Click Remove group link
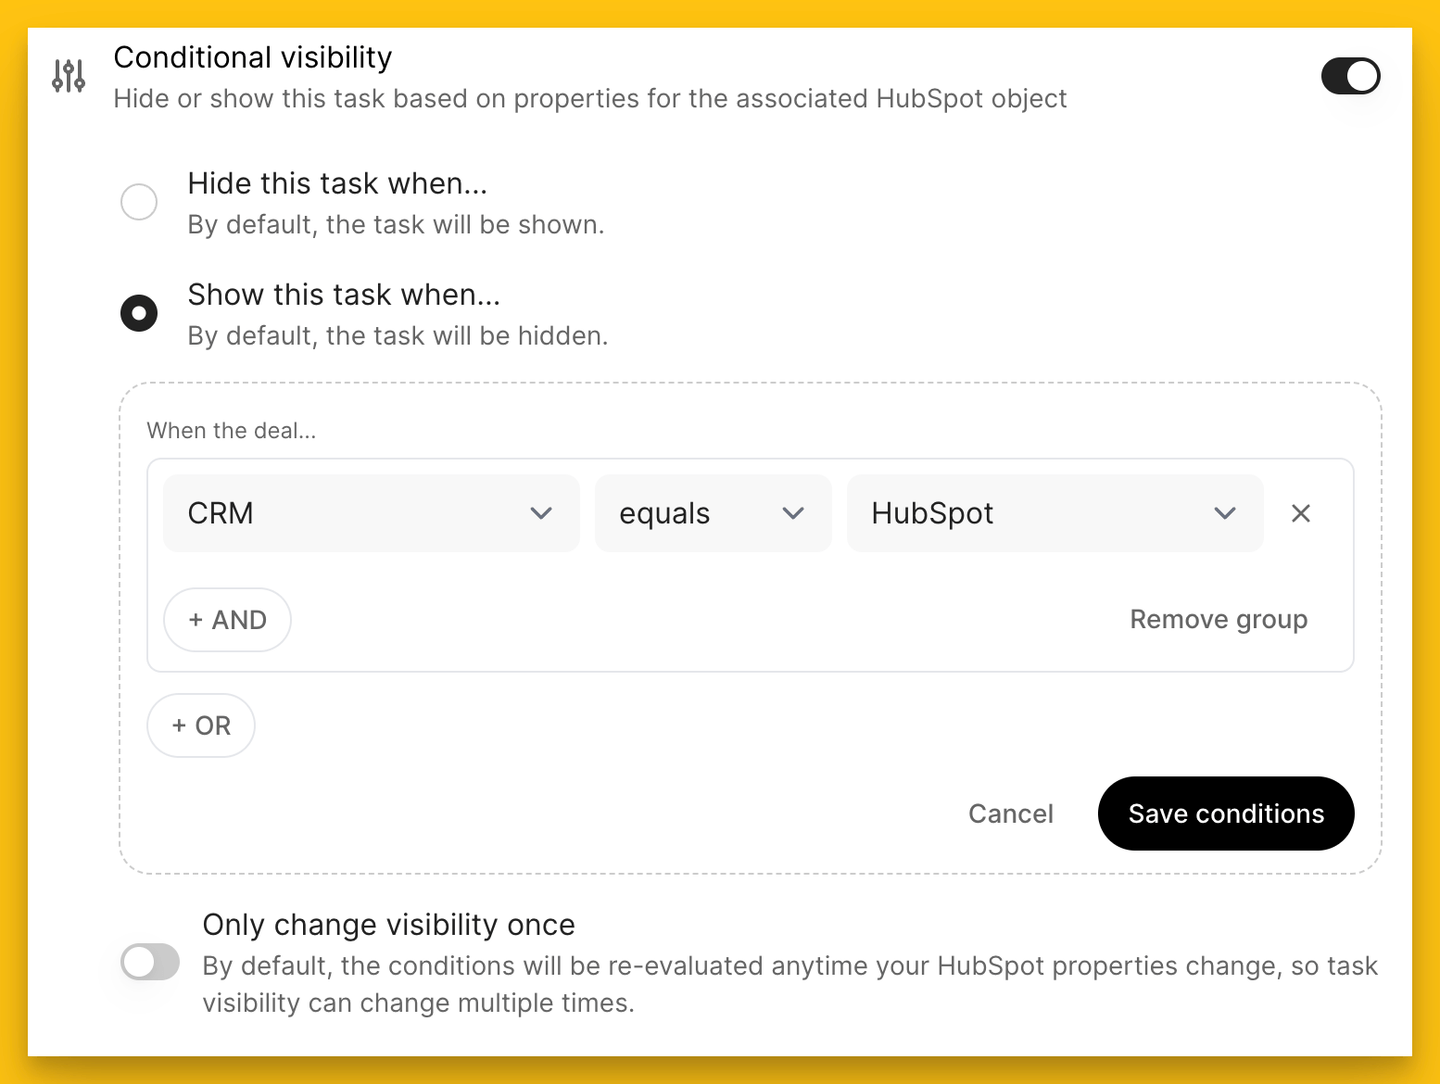Viewport: 1440px width, 1084px height. pos(1218,620)
